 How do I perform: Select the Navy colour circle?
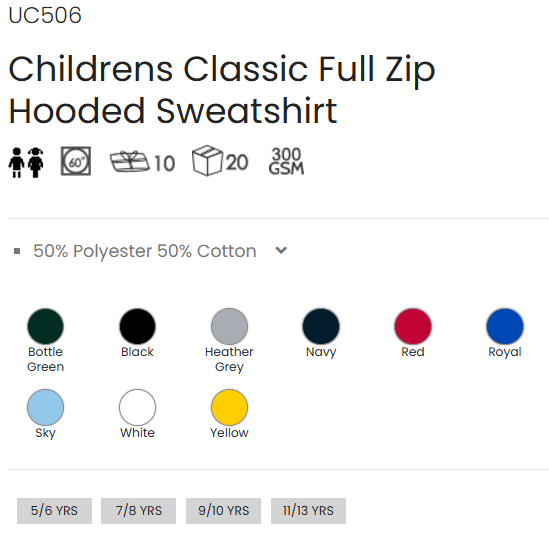click(x=321, y=326)
